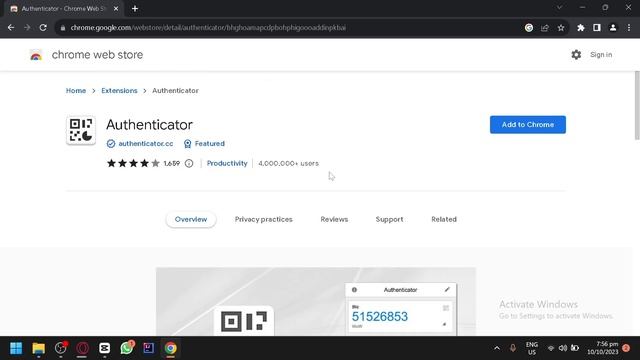Image resolution: width=640 pixels, height=360 pixels.
Task: Click the "1,659" ratings count
Action: pyautogui.click(x=171, y=163)
